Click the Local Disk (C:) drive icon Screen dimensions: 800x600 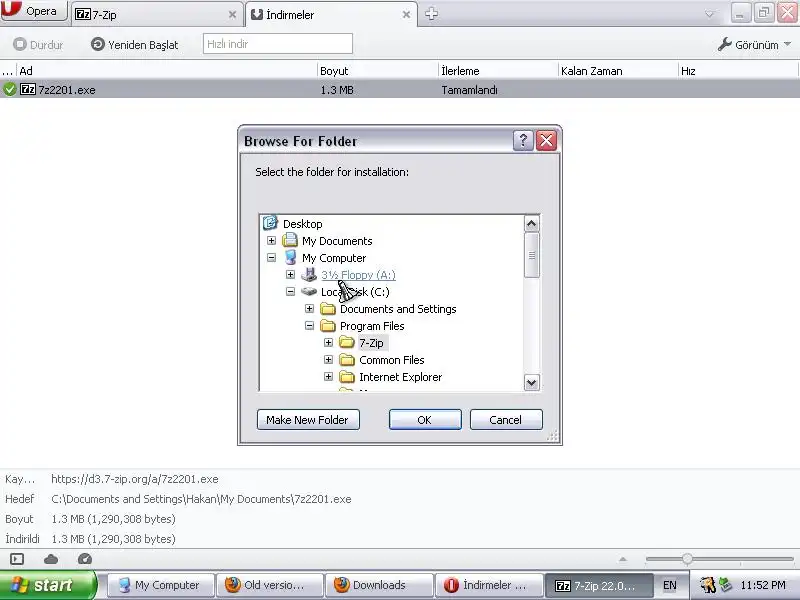click(x=309, y=291)
